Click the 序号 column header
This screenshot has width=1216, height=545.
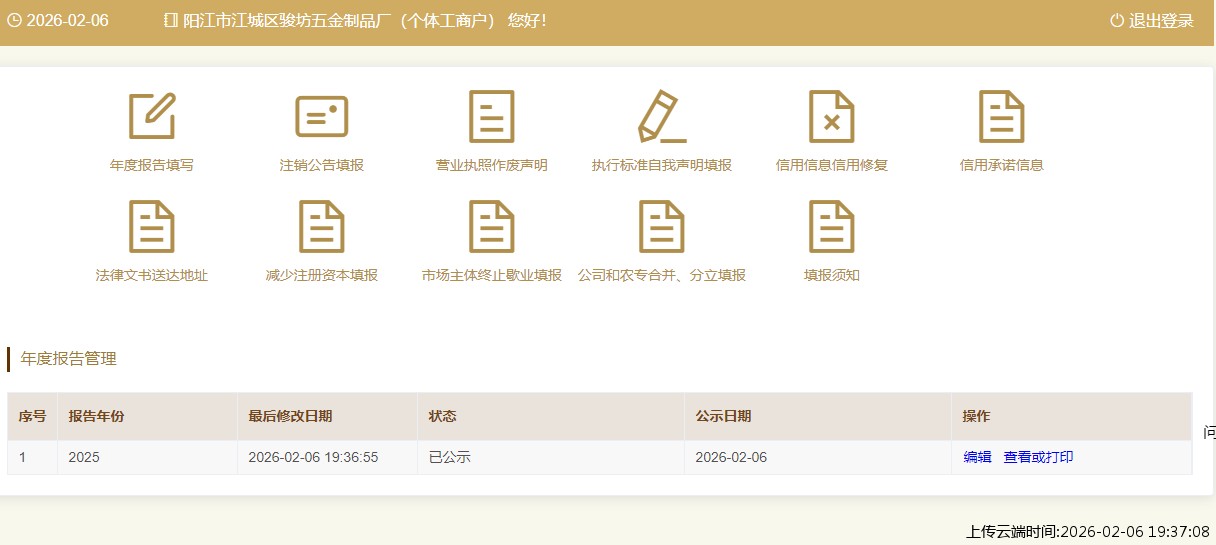[x=32, y=416]
